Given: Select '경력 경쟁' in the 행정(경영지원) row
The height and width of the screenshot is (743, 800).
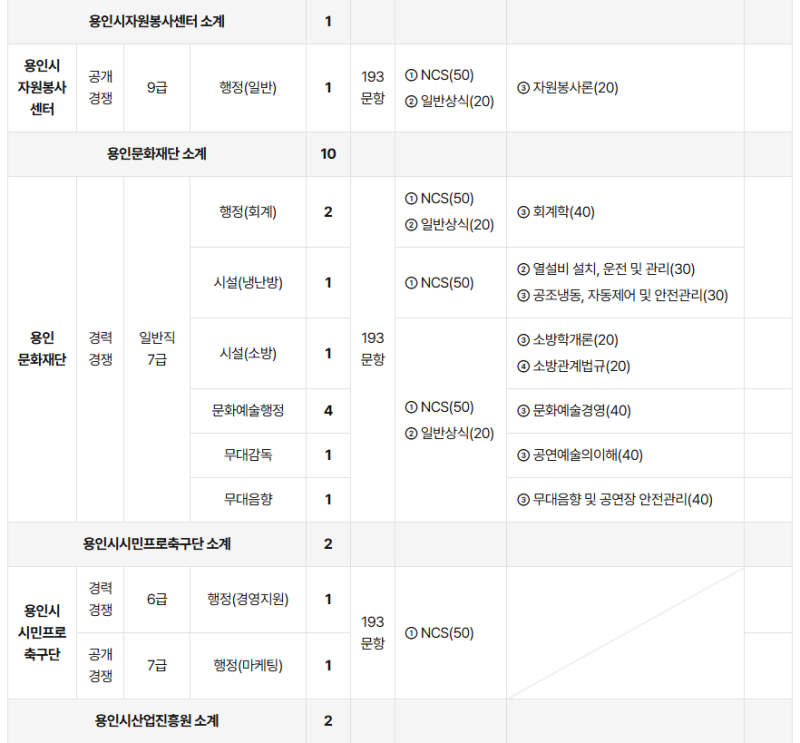Looking at the screenshot, I should pyautogui.click(x=100, y=599).
